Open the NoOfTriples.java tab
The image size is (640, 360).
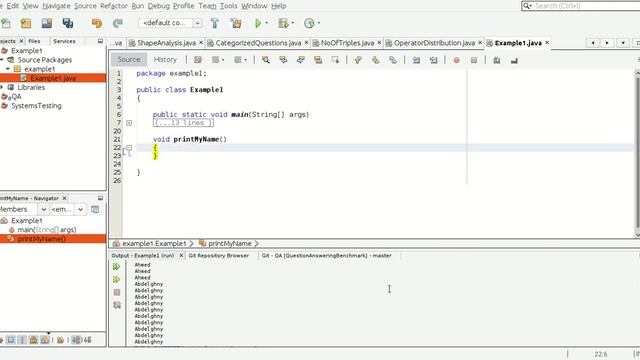point(347,43)
